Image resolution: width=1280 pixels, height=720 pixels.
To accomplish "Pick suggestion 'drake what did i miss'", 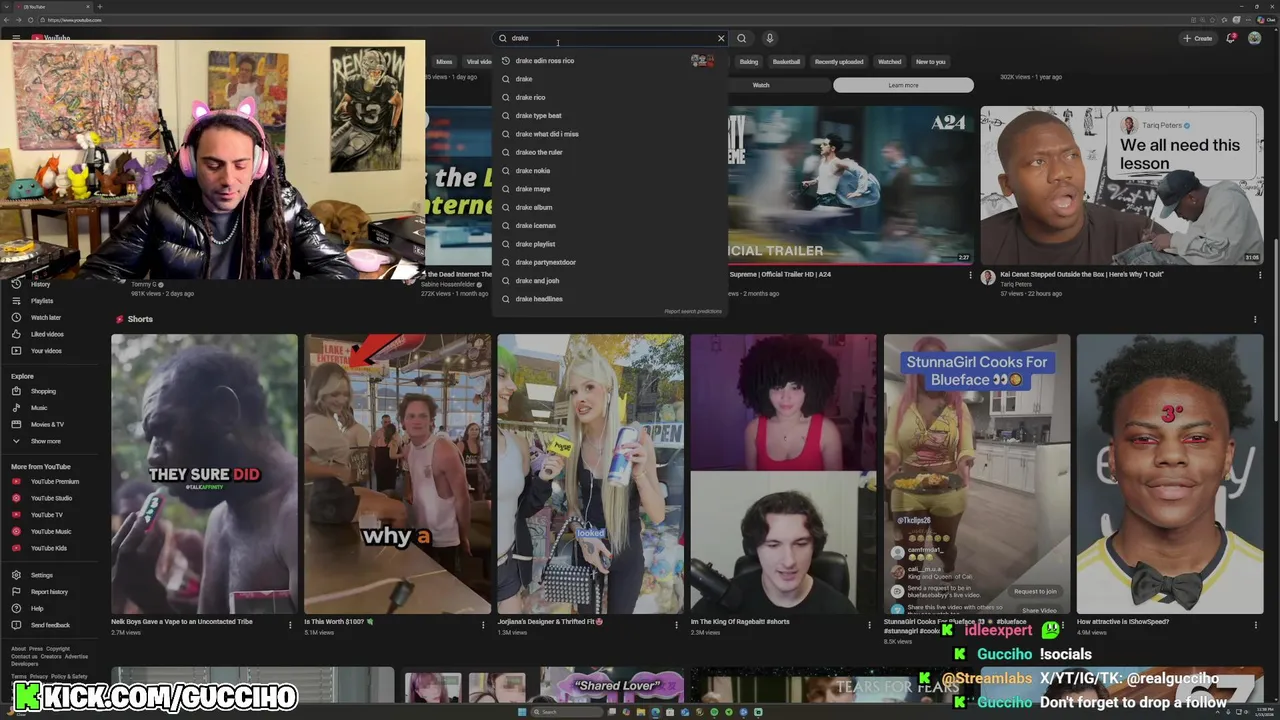I will 610,134.
